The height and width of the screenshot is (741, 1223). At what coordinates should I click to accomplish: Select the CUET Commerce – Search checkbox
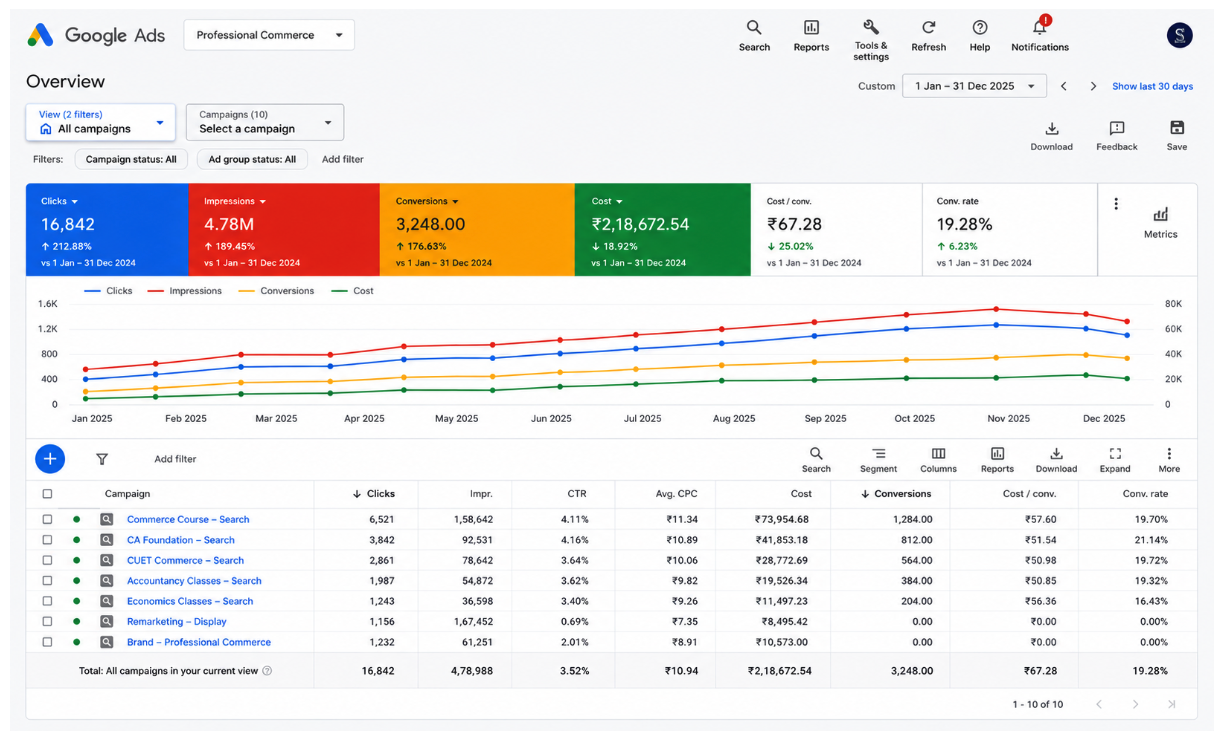click(47, 560)
